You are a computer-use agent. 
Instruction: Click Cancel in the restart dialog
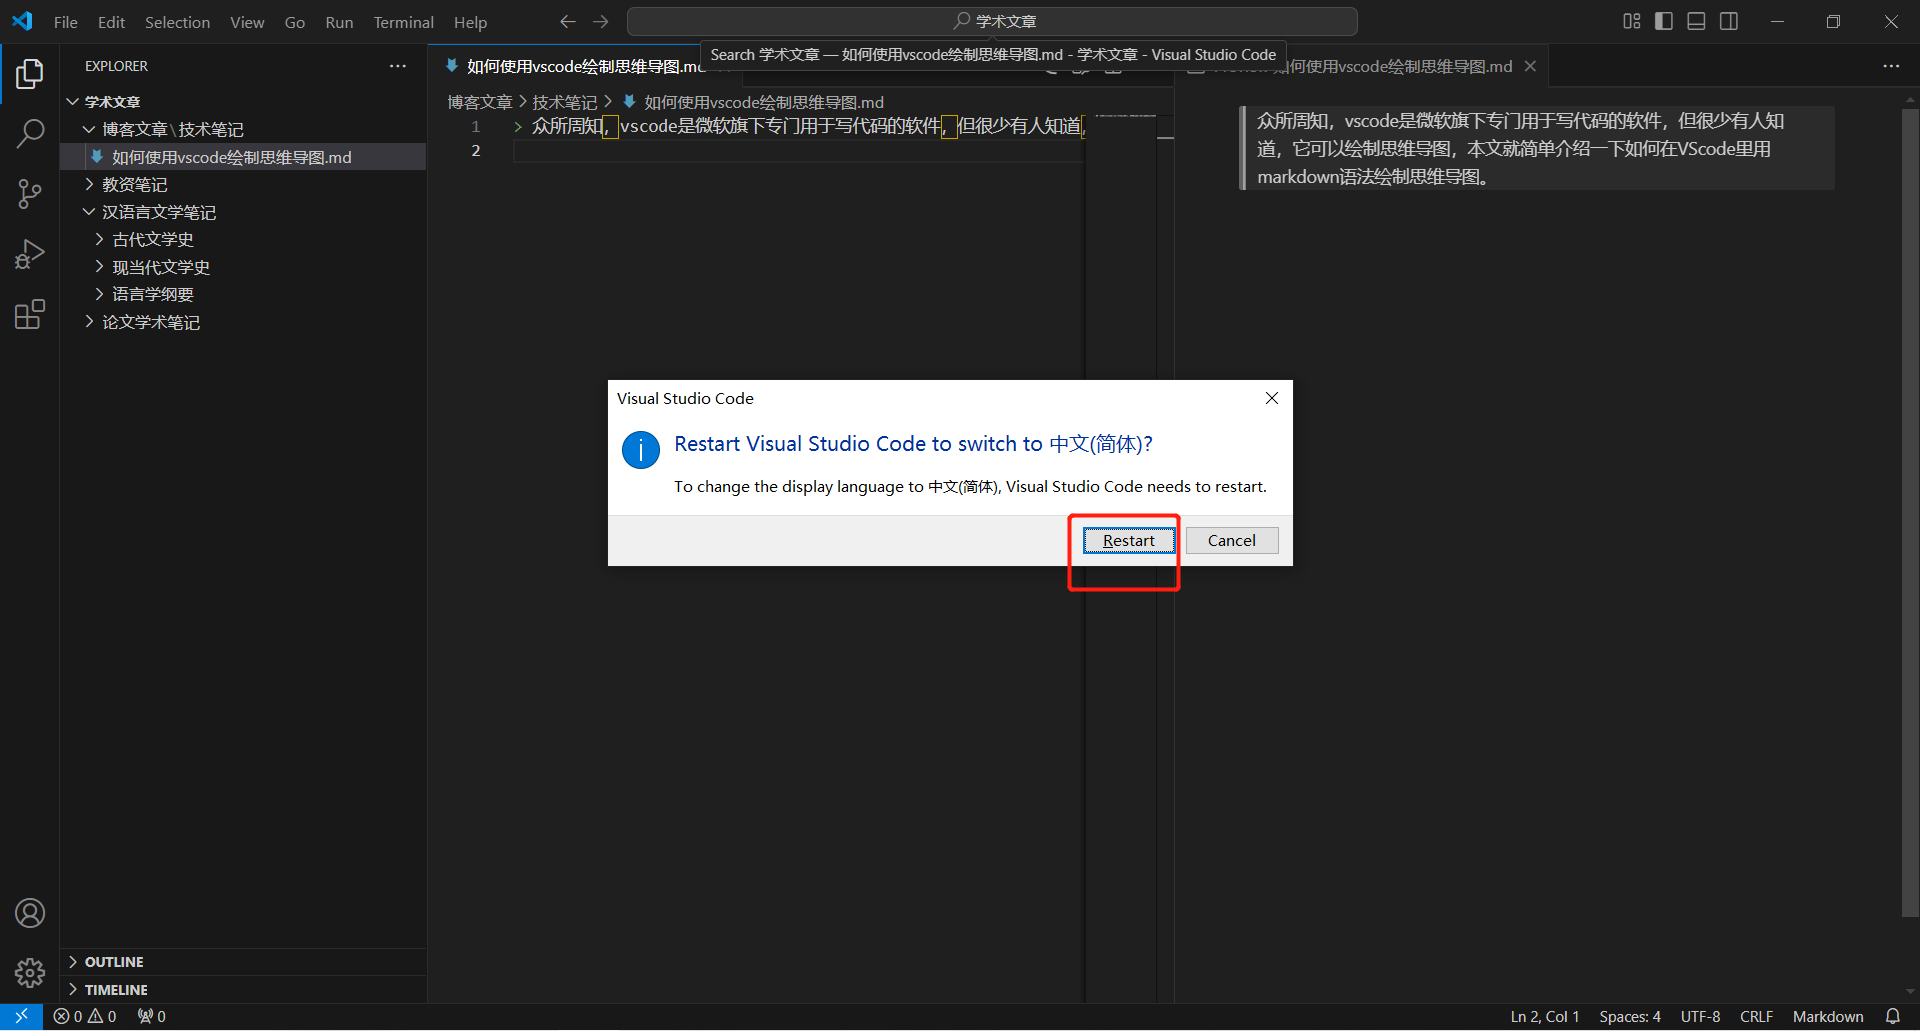pyautogui.click(x=1232, y=541)
